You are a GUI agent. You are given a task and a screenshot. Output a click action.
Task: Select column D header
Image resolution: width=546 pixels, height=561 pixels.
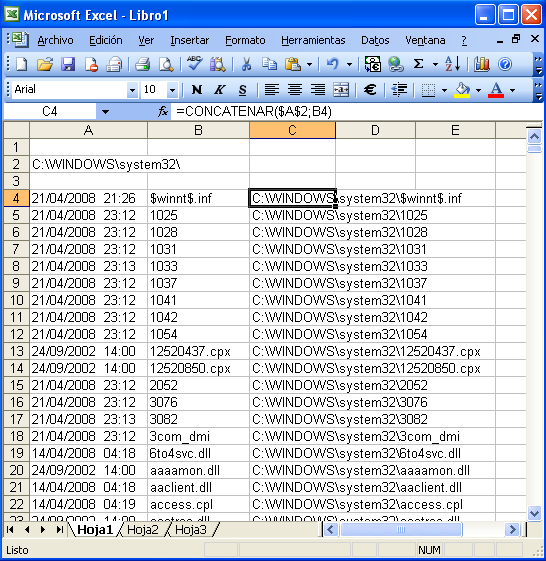click(x=375, y=130)
